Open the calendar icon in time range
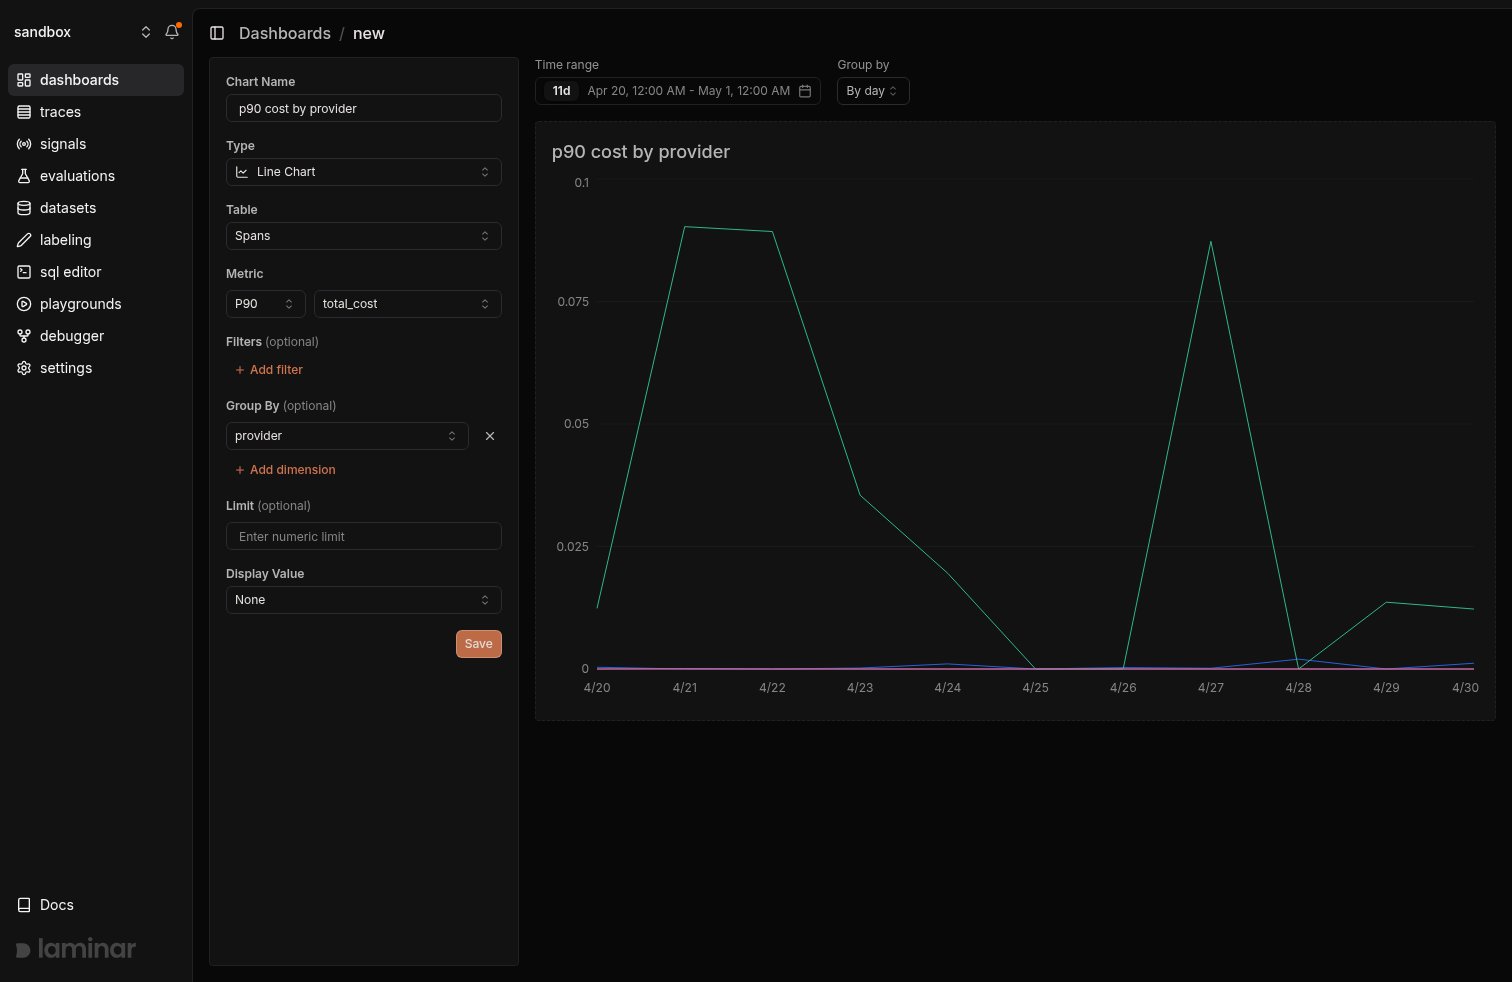 [805, 91]
